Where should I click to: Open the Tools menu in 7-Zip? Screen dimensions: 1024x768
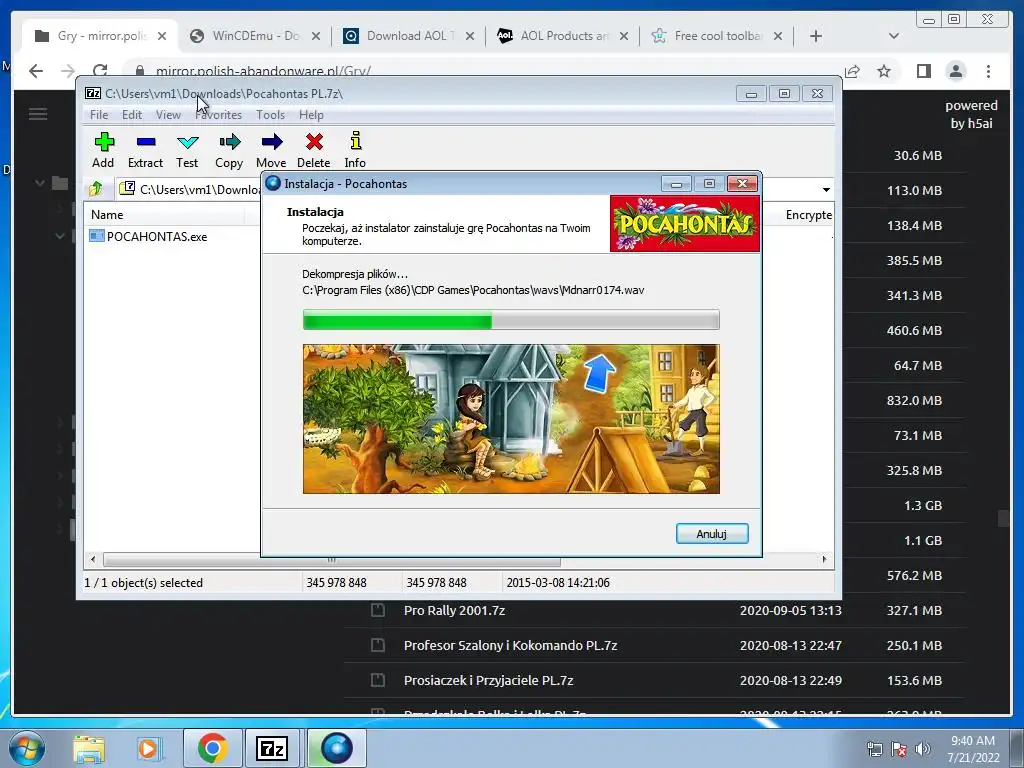point(270,115)
